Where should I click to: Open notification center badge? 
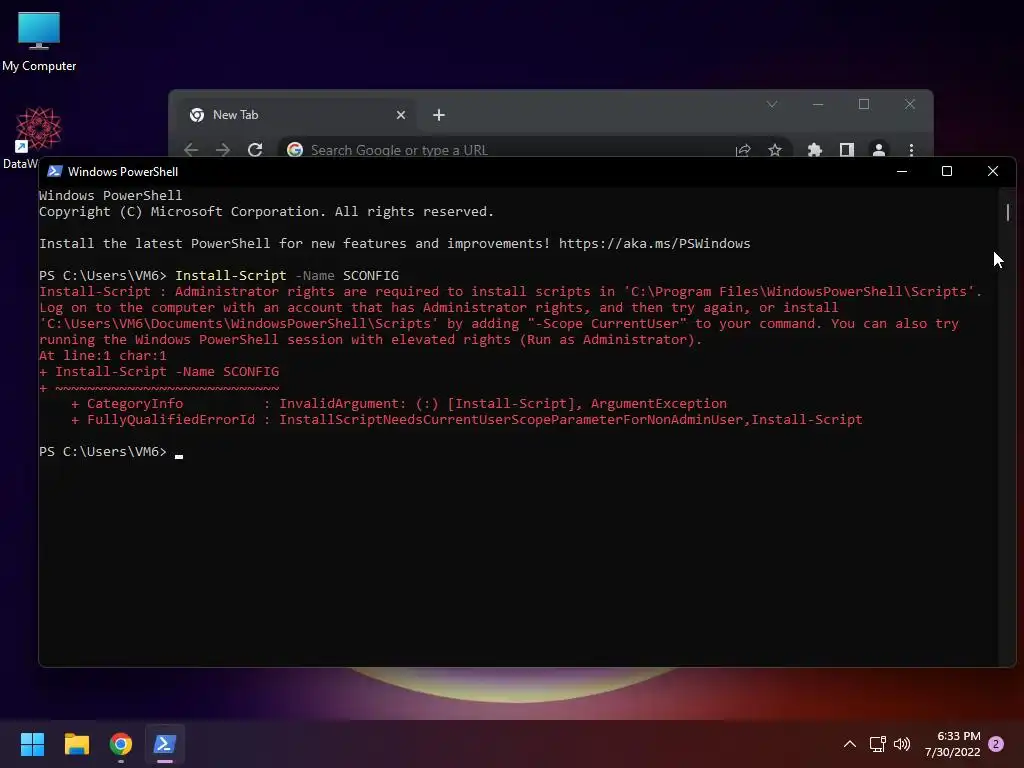[996, 744]
